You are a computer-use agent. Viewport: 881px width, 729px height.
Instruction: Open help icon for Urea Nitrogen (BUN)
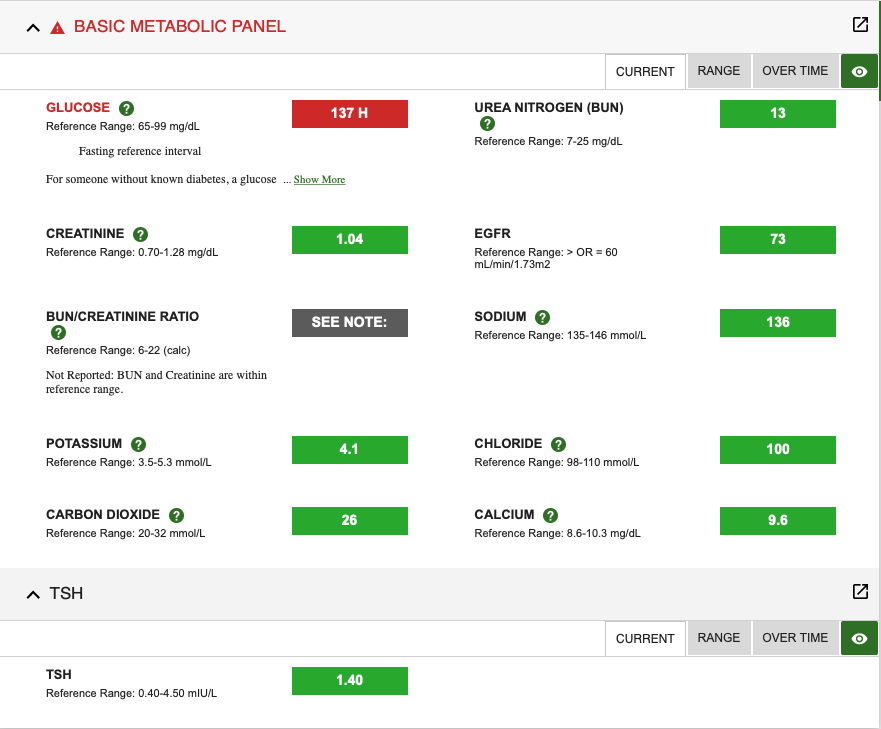[487, 124]
